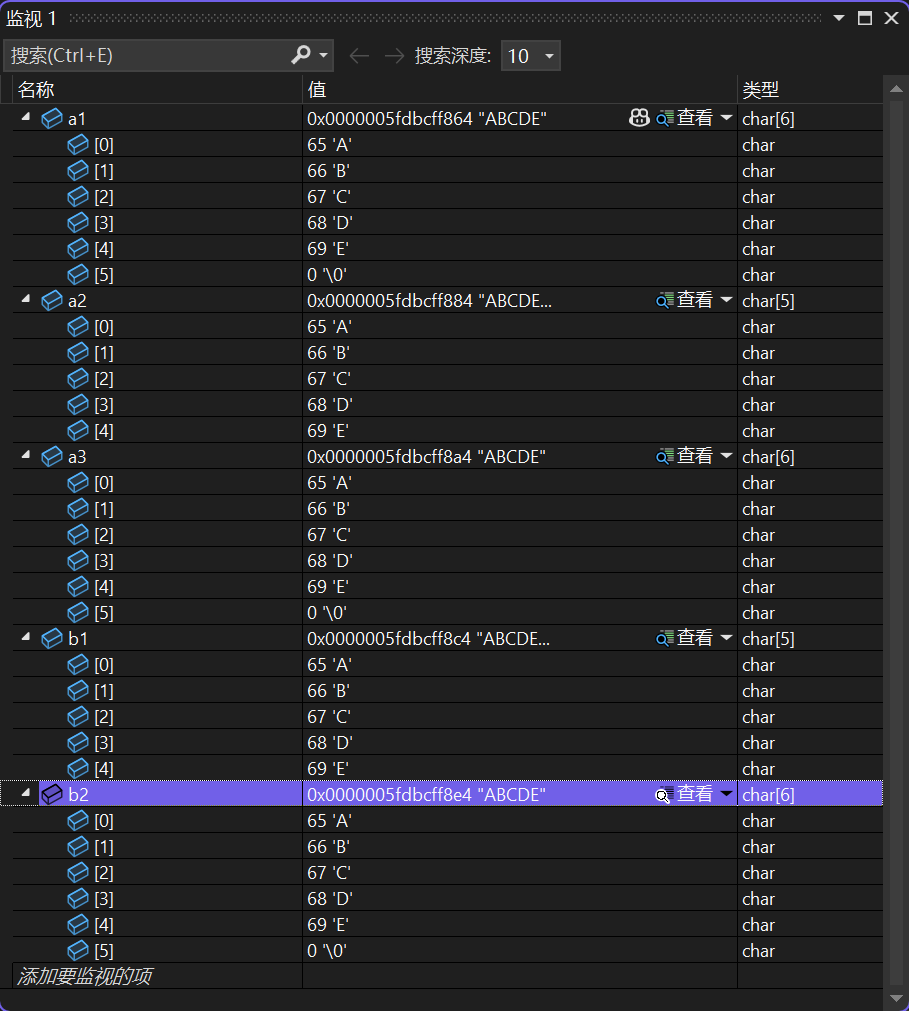The width and height of the screenshot is (909, 1011).
Task: Open the search depth dropdown showing 10
Action: pyautogui.click(x=531, y=56)
